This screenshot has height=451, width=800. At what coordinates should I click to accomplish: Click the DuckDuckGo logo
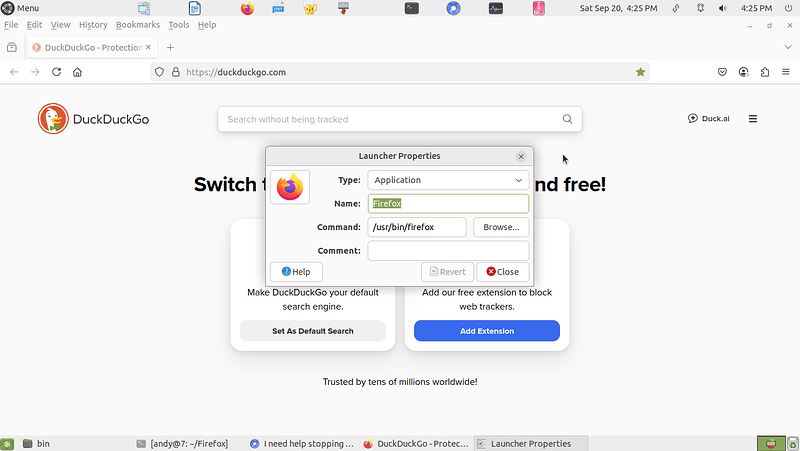click(x=93, y=119)
